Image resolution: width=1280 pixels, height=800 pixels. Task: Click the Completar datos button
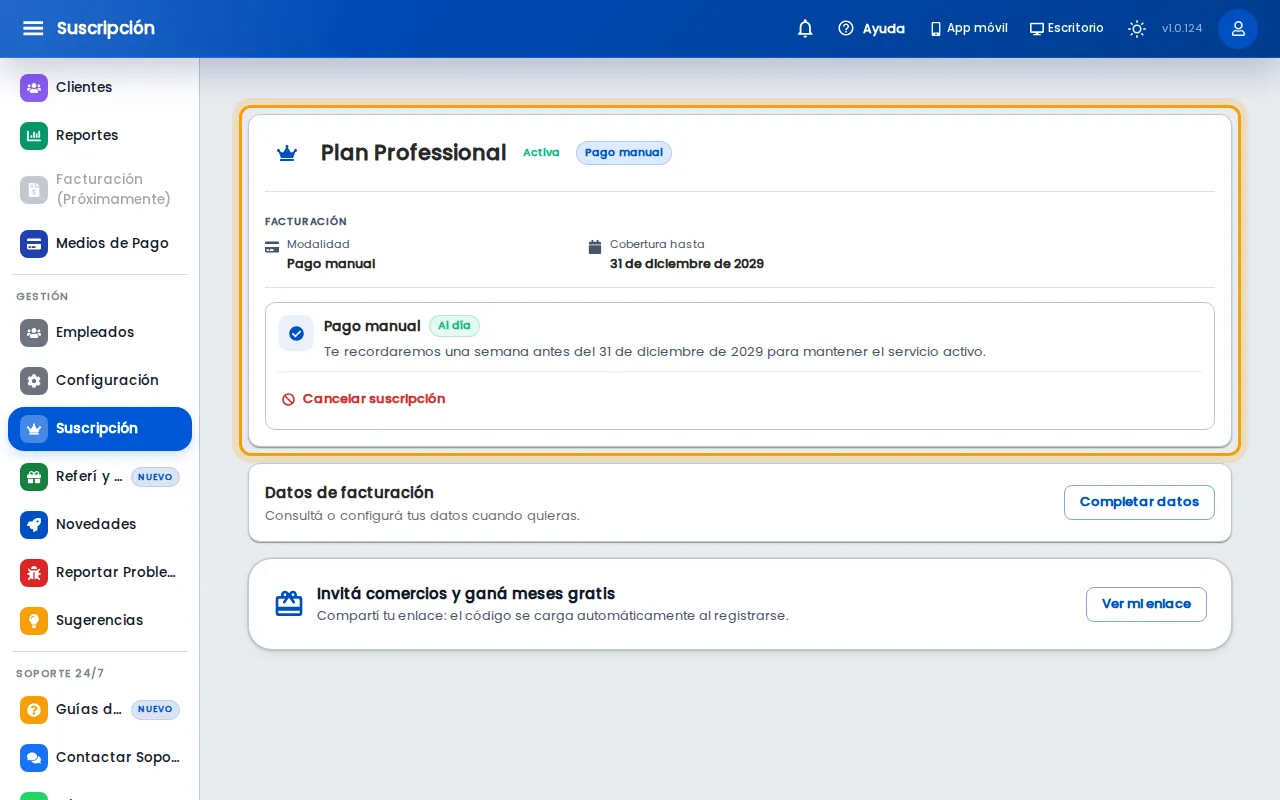pyautogui.click(x=1139, y=502)
